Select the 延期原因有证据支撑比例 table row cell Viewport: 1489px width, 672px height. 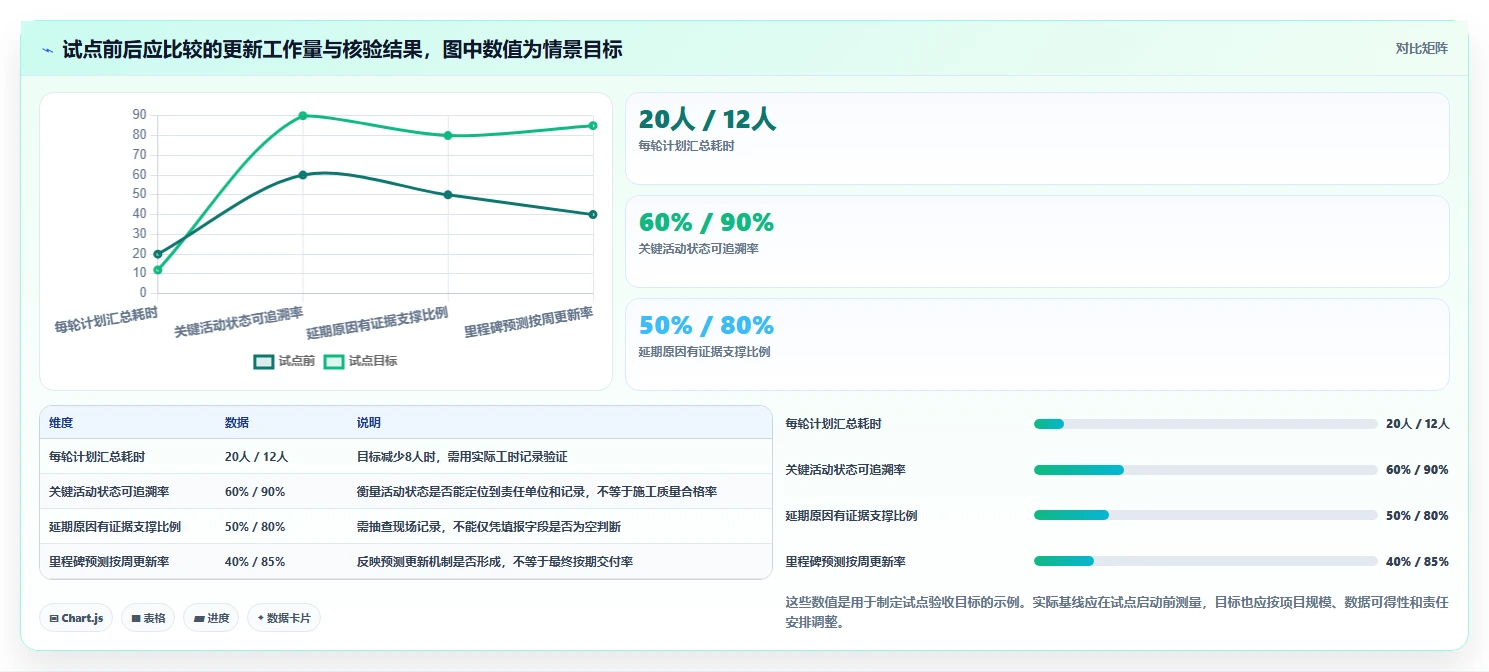(x=115, y=527)
